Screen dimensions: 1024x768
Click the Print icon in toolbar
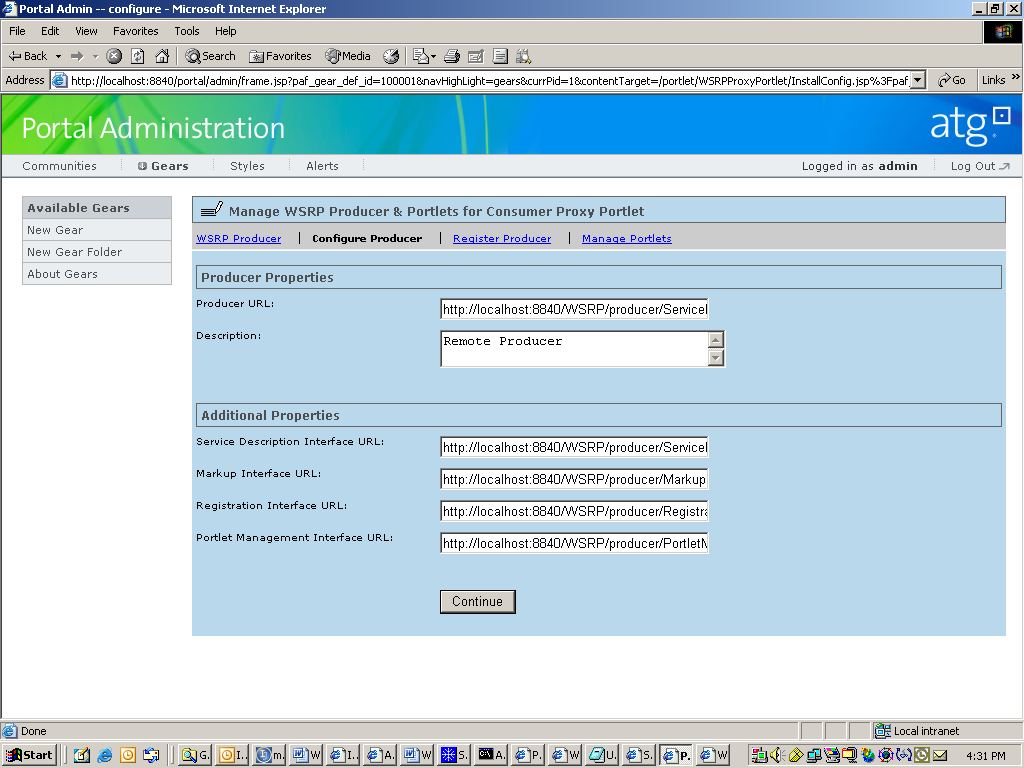(x=452, y=56)
